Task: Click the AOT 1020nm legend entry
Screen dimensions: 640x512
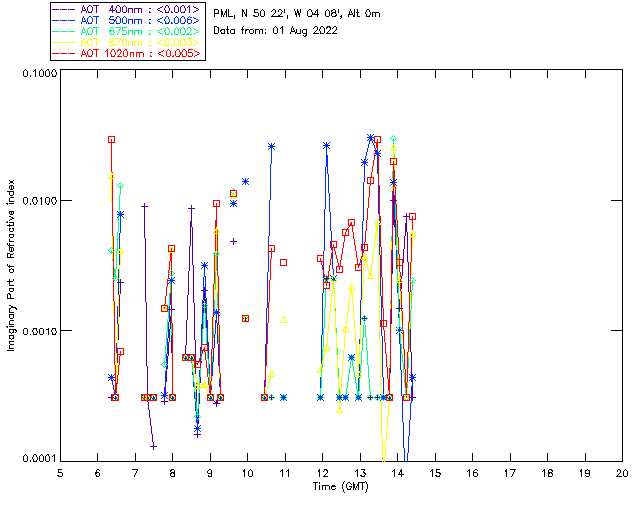Action: (x=127, y=53)
